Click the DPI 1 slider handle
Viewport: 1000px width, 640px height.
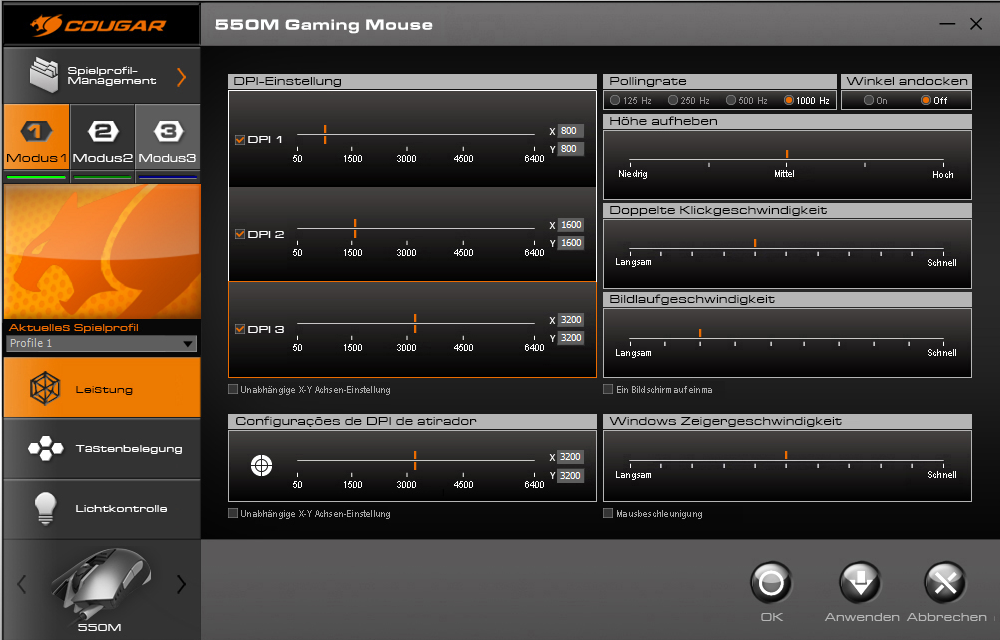click(325, 134)
